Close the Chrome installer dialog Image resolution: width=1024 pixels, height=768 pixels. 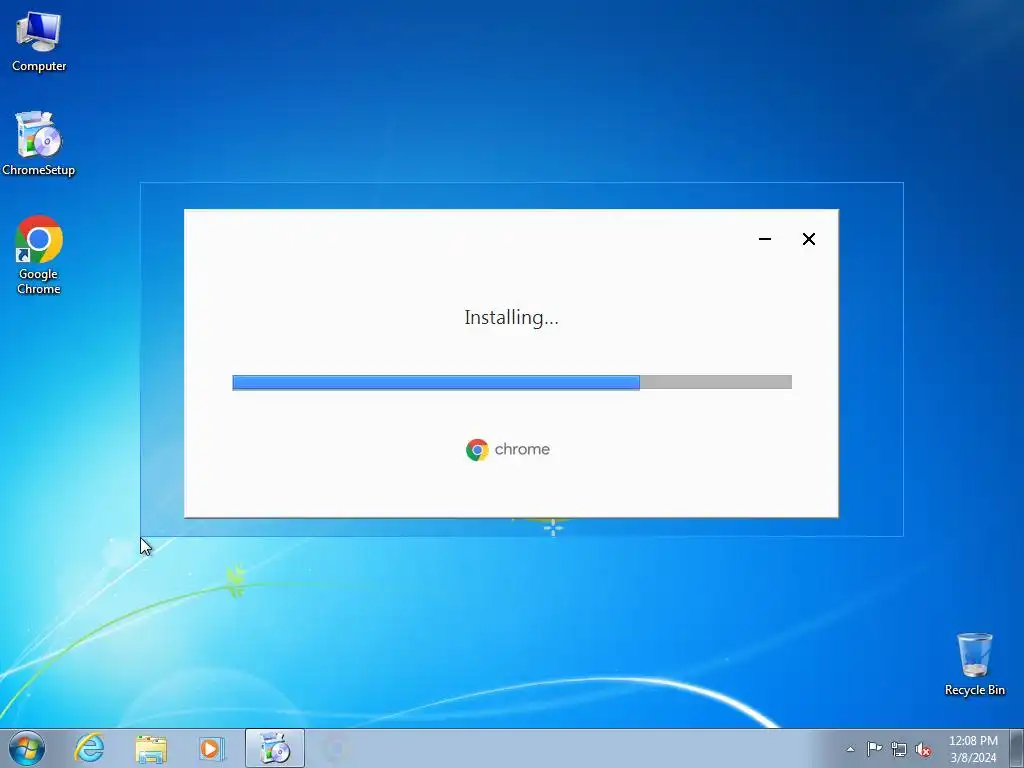pyautogui.click(x=808, y=239)
